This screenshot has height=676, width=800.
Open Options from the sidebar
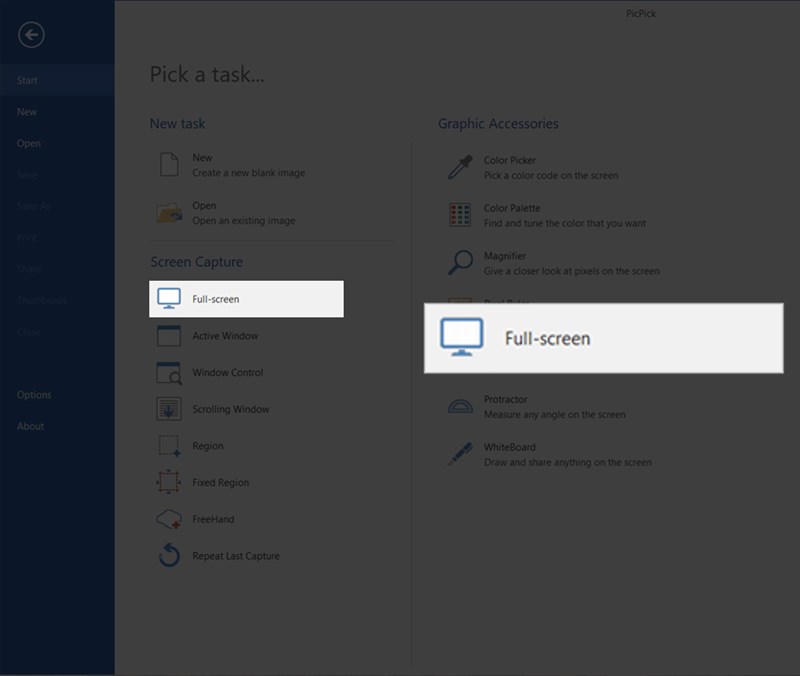coord(34,395)
